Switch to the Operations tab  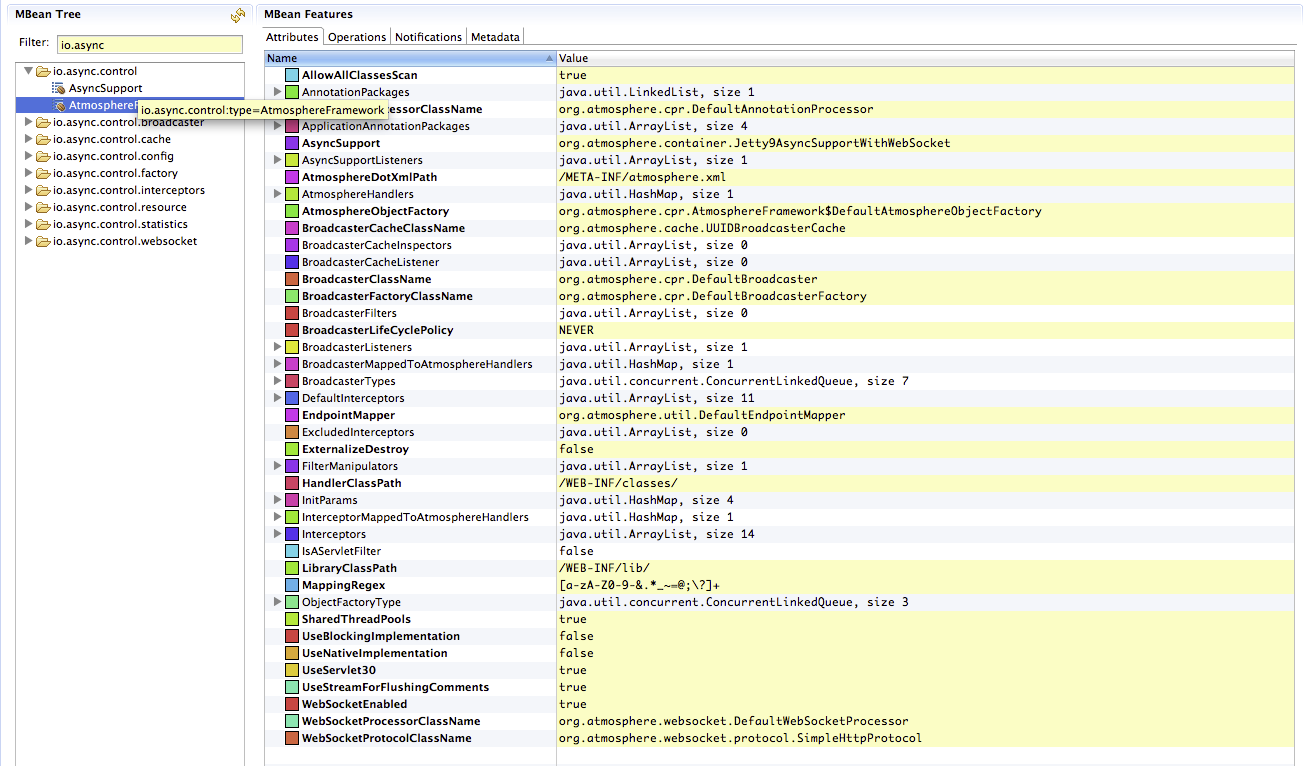(x=357, y=37)
